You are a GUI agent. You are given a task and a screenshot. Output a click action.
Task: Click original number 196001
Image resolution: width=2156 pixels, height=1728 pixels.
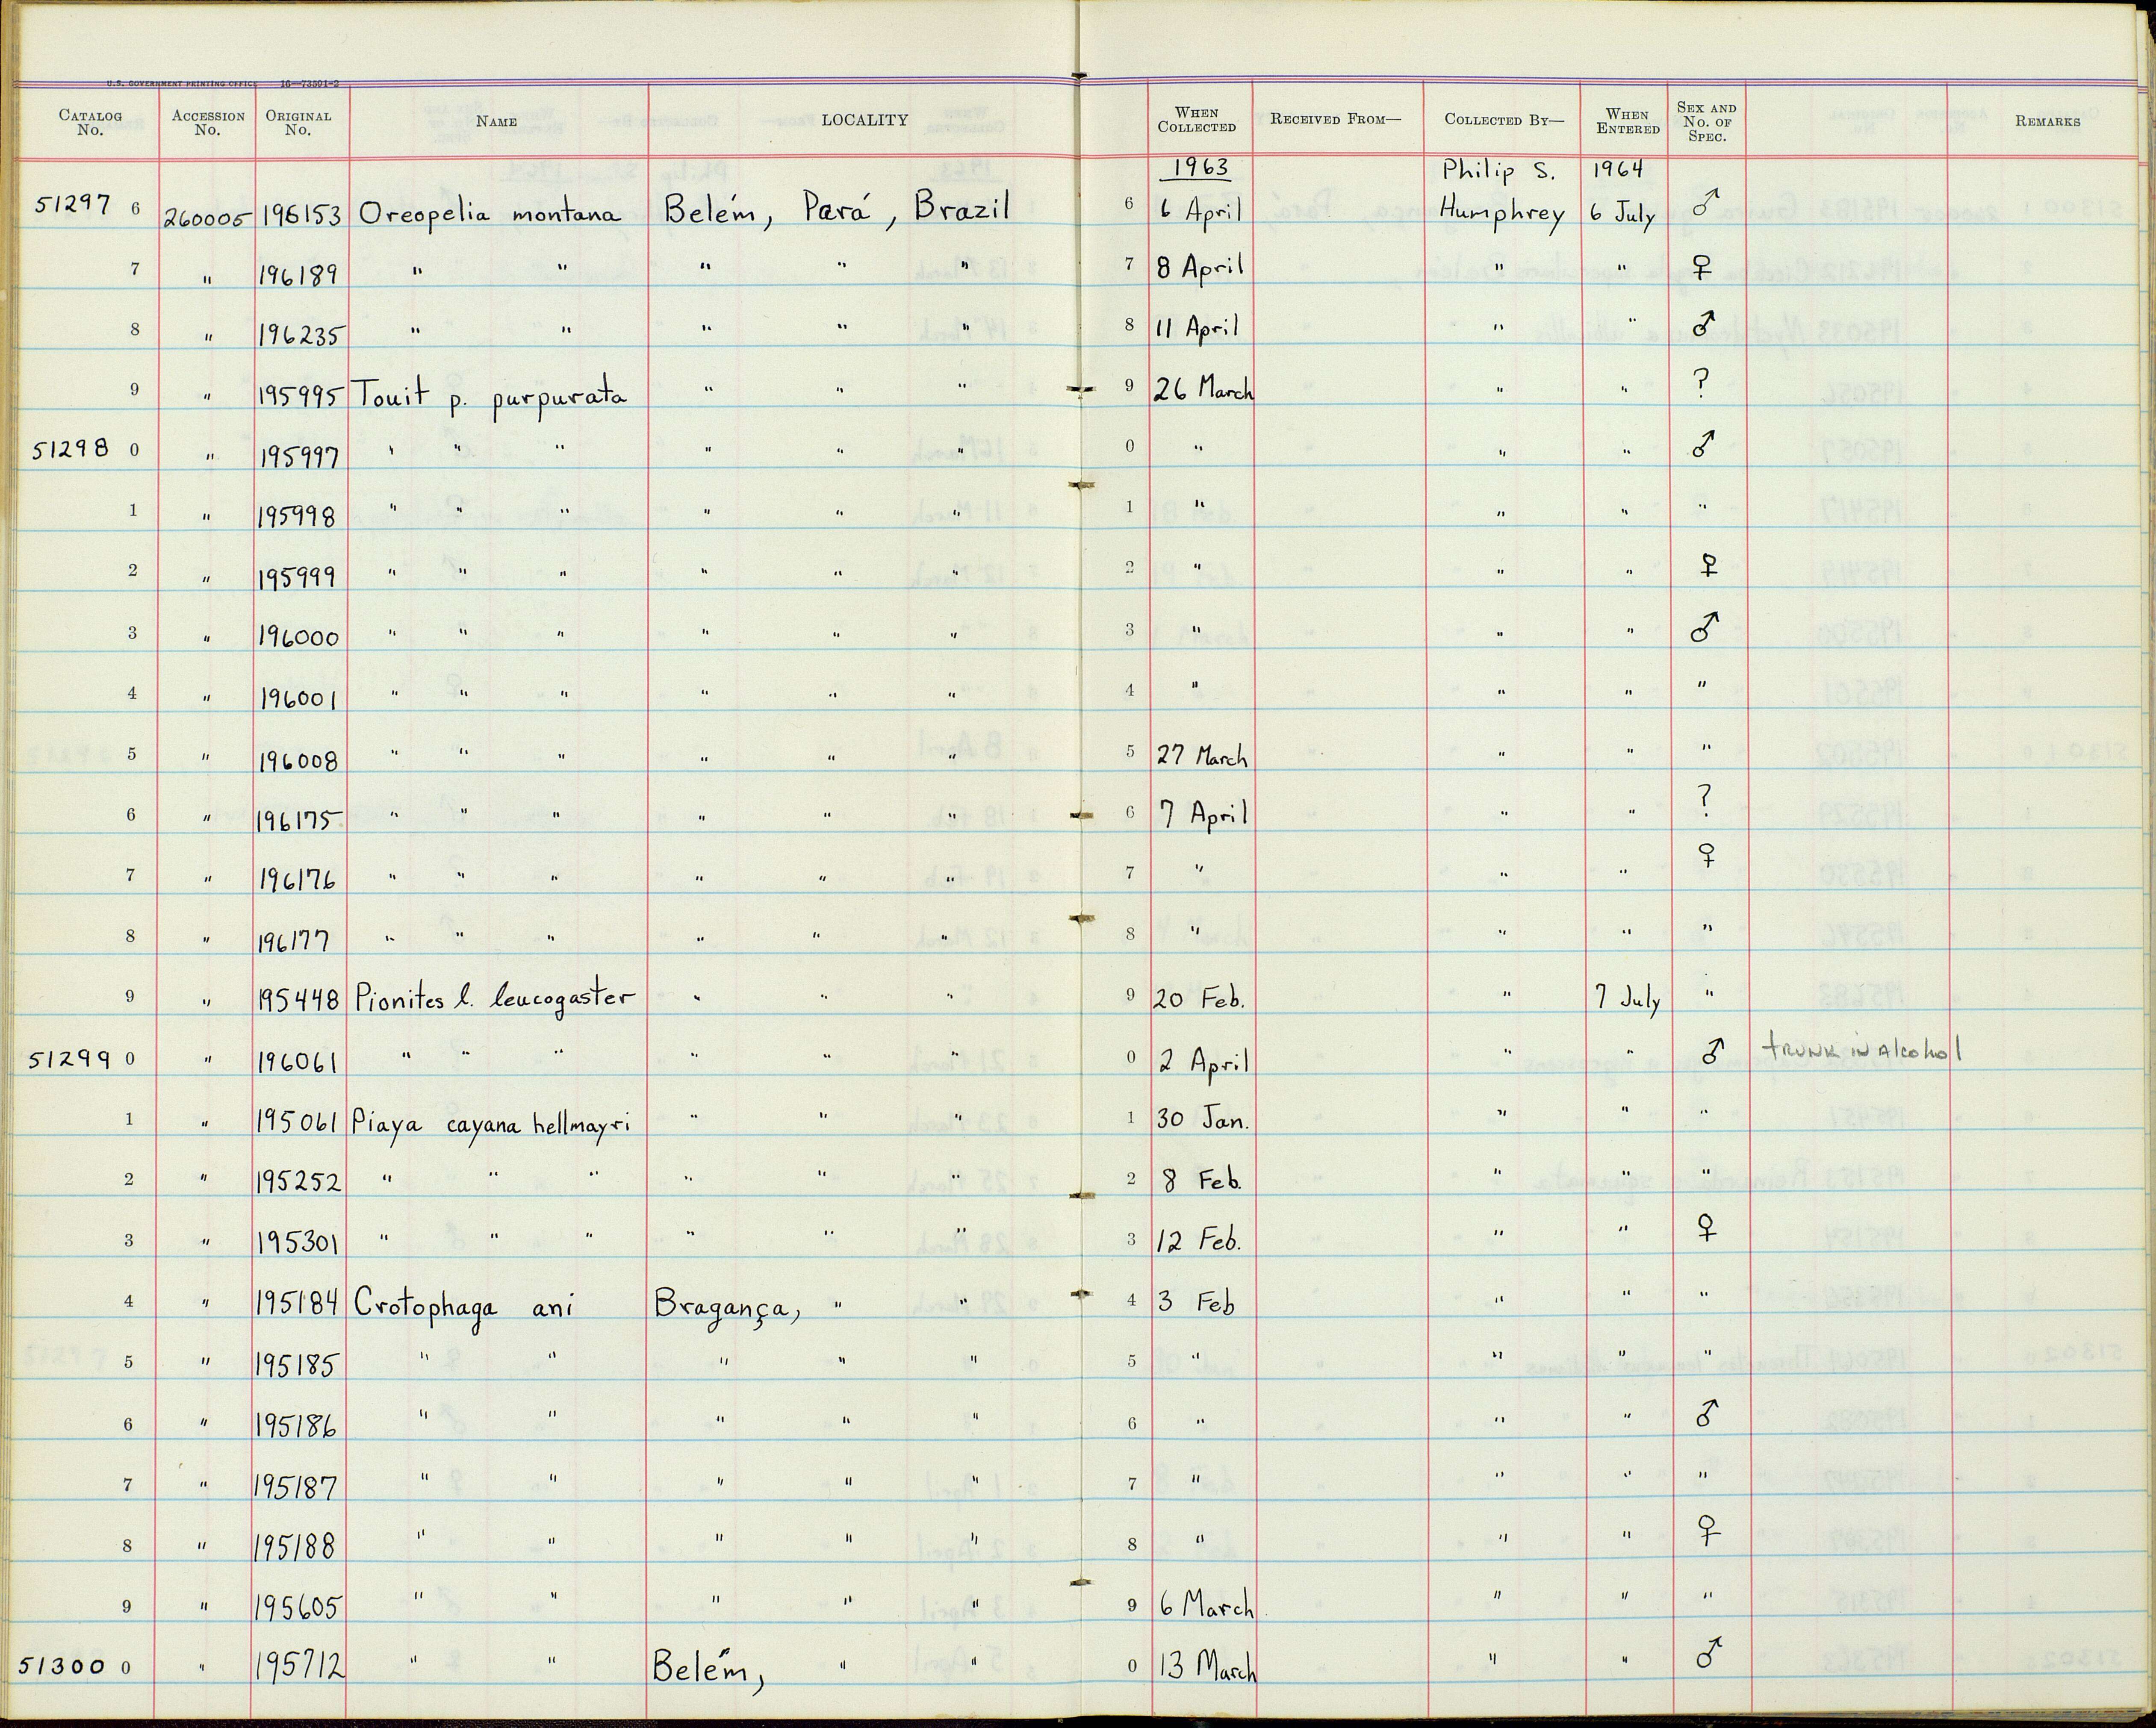point(297,698)
